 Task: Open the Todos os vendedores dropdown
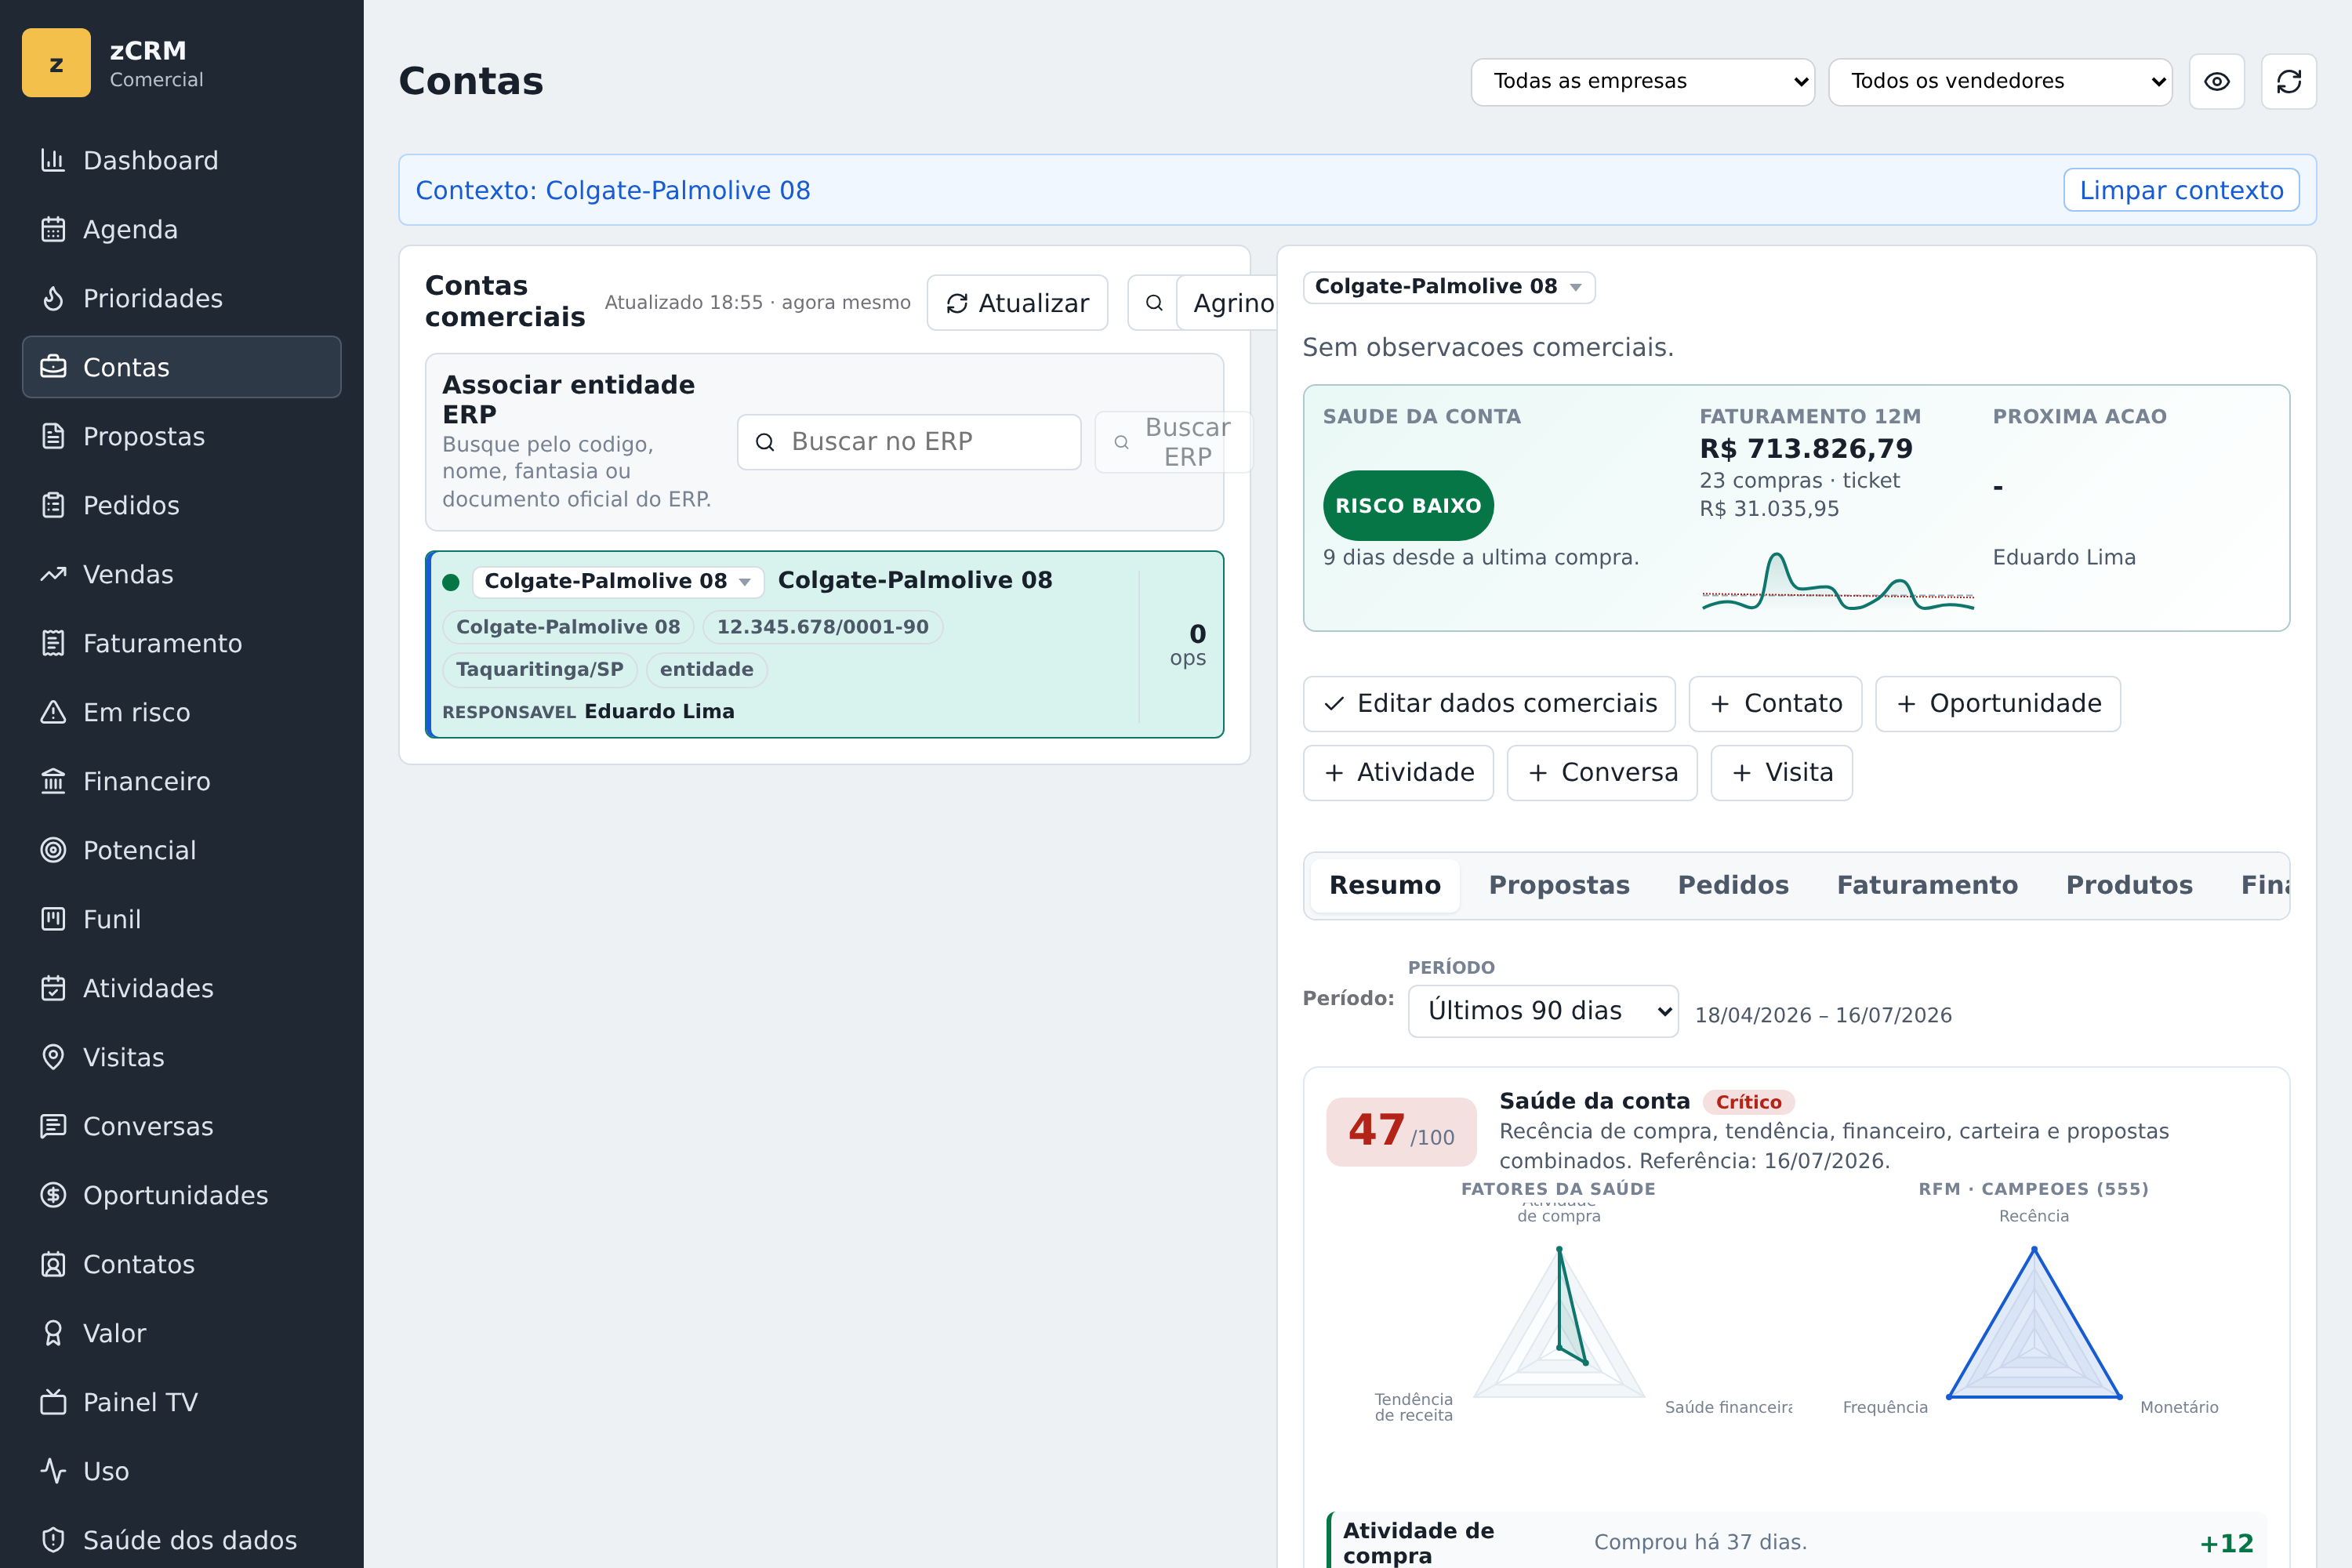(x=1999, y=81)
